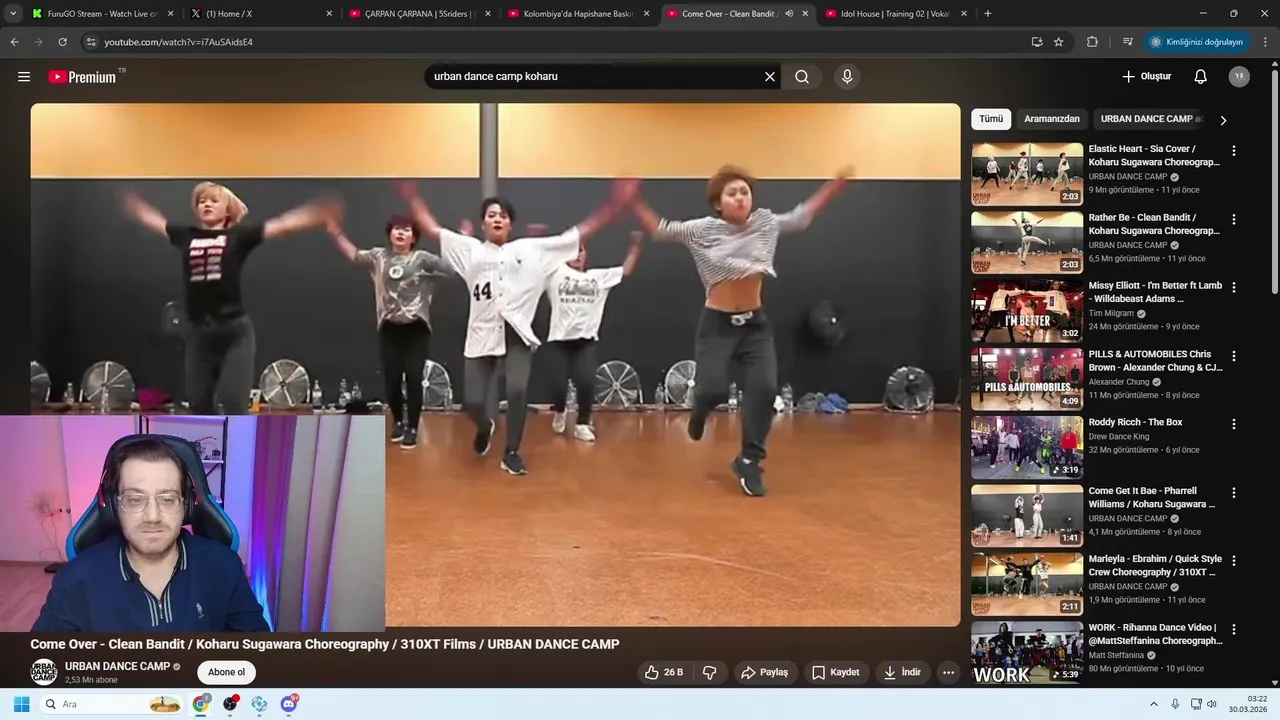1280x720 pixels.
Task: Go back with browser back arrow
Action: 14,42
